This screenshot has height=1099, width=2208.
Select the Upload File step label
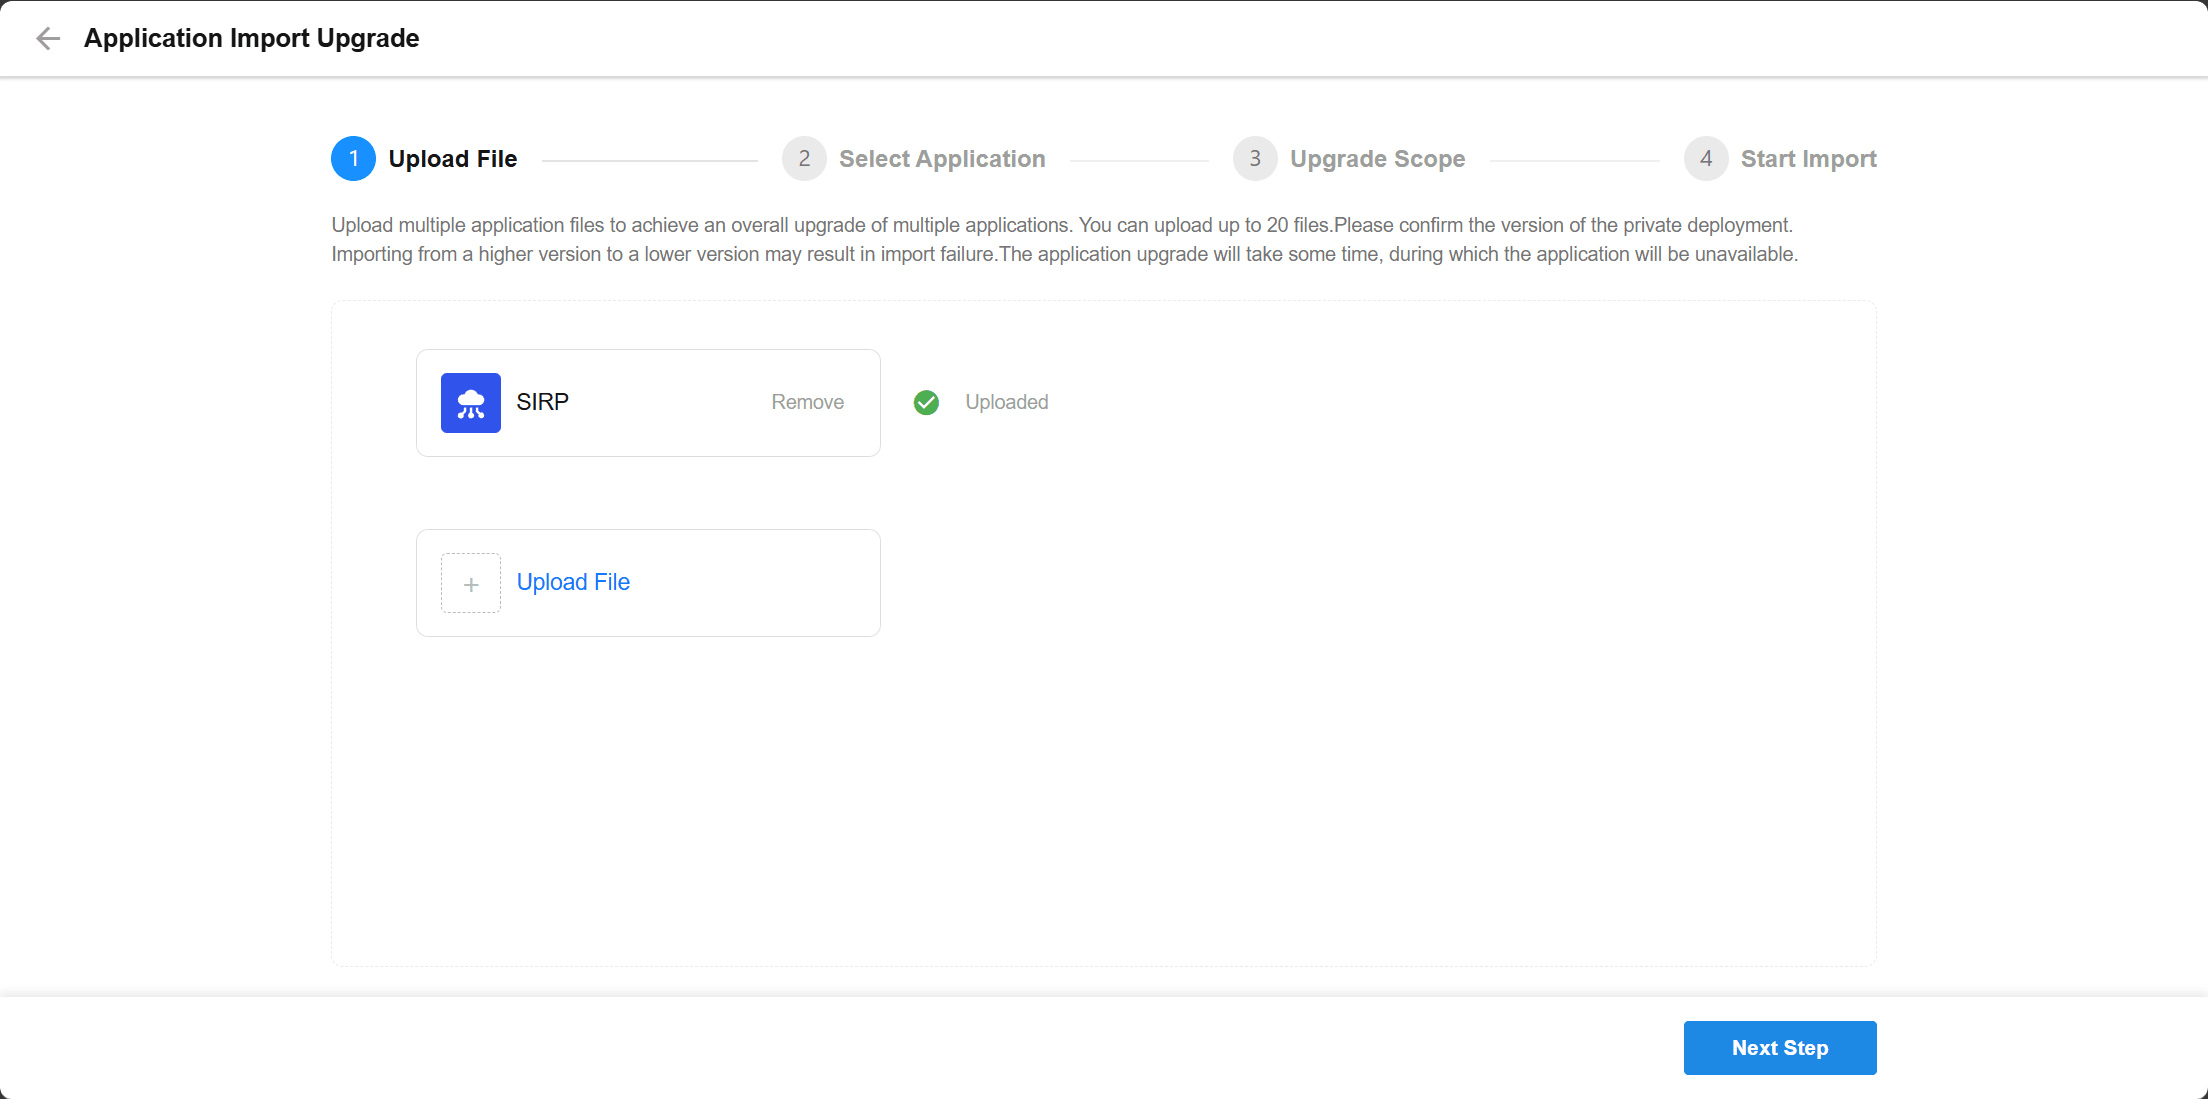tap(452, 159)
